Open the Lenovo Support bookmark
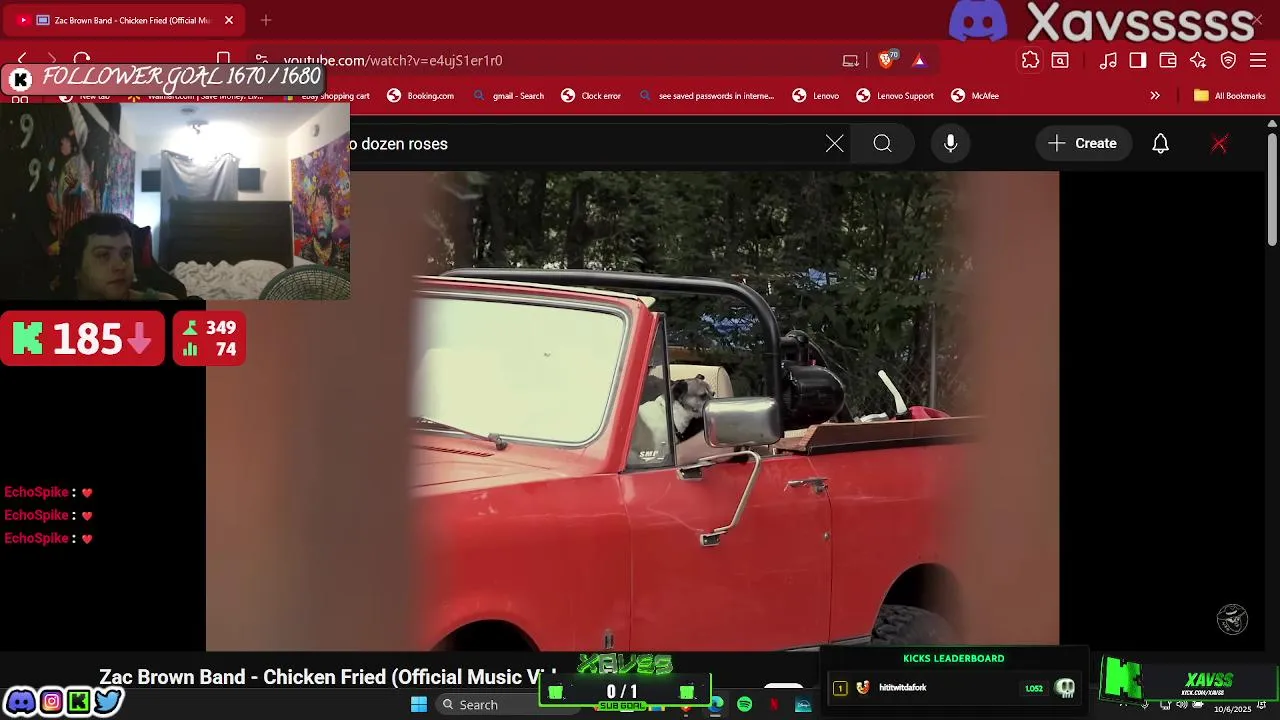 pyautogui.click(x=895, y=96)
